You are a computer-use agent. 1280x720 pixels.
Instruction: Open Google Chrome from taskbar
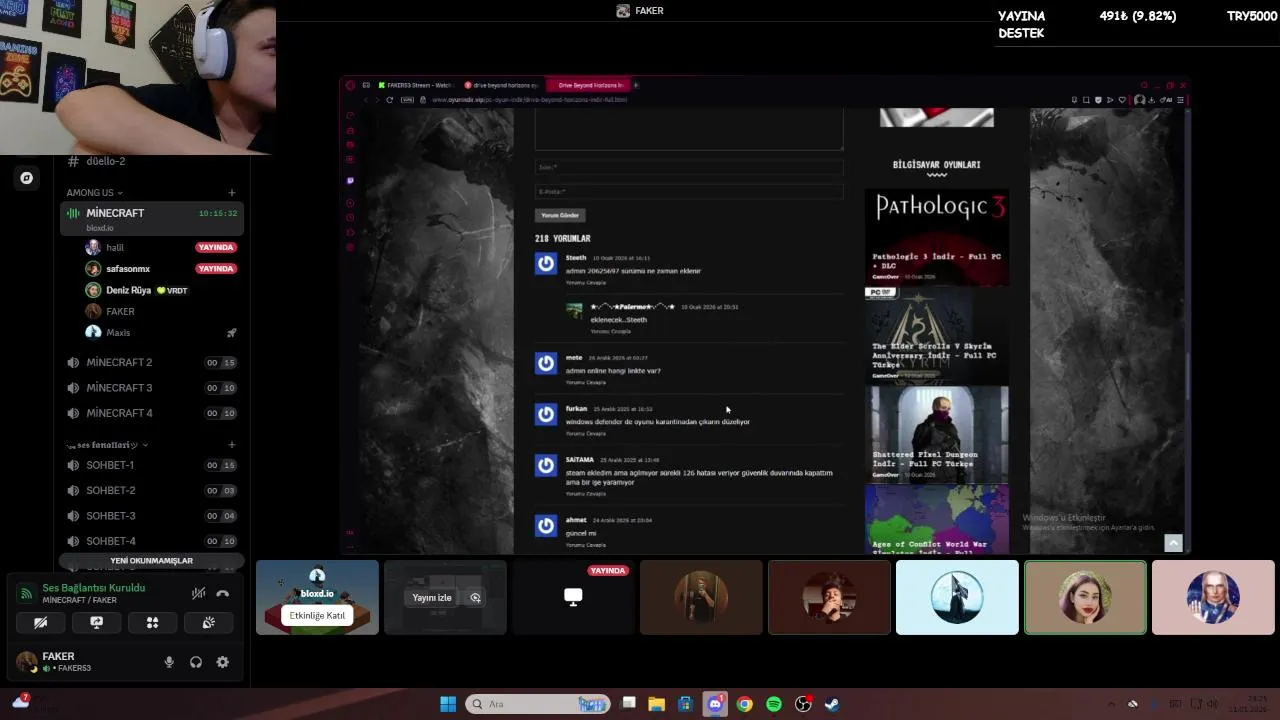point(744,704)
